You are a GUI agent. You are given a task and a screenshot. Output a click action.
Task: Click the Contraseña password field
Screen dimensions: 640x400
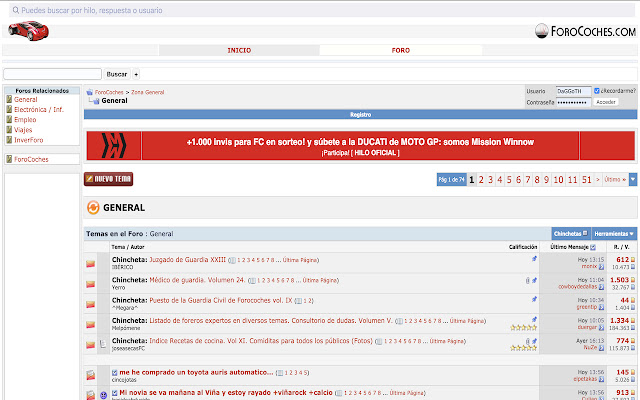click(573, 102)
